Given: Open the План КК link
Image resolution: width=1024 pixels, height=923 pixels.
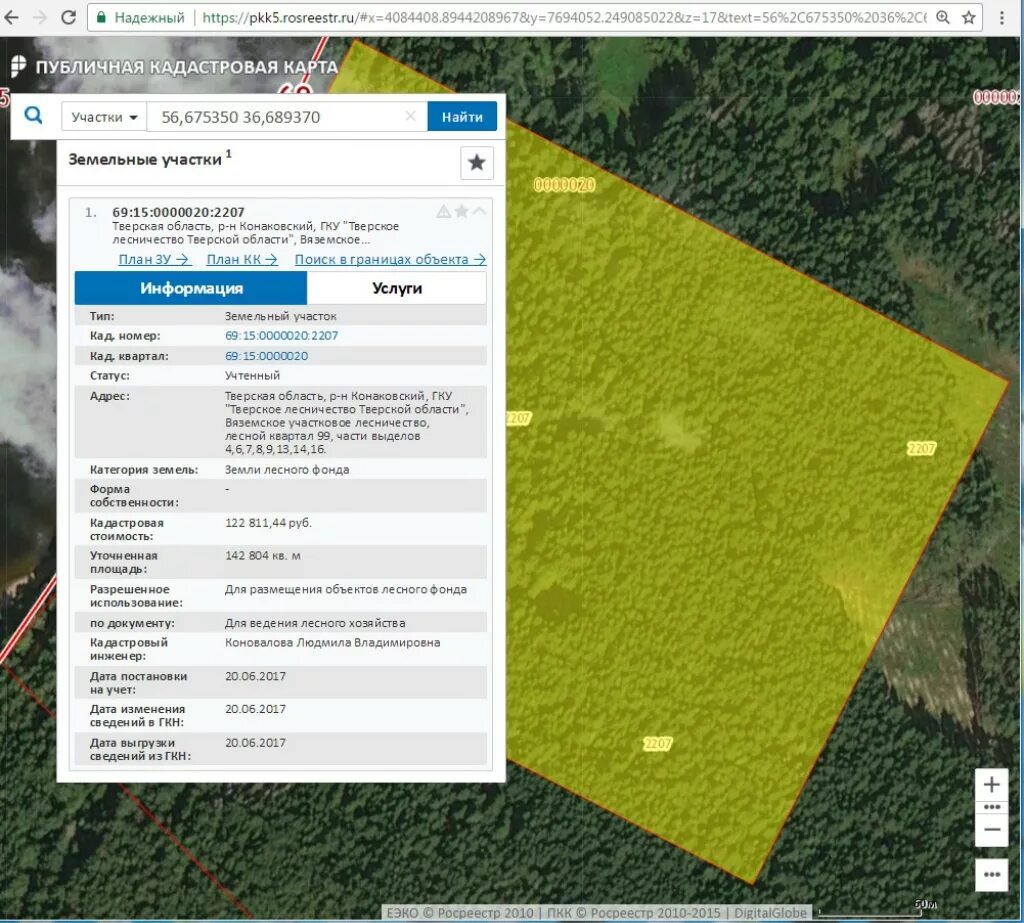Looking at the screenshot, I should click(242, 259).
